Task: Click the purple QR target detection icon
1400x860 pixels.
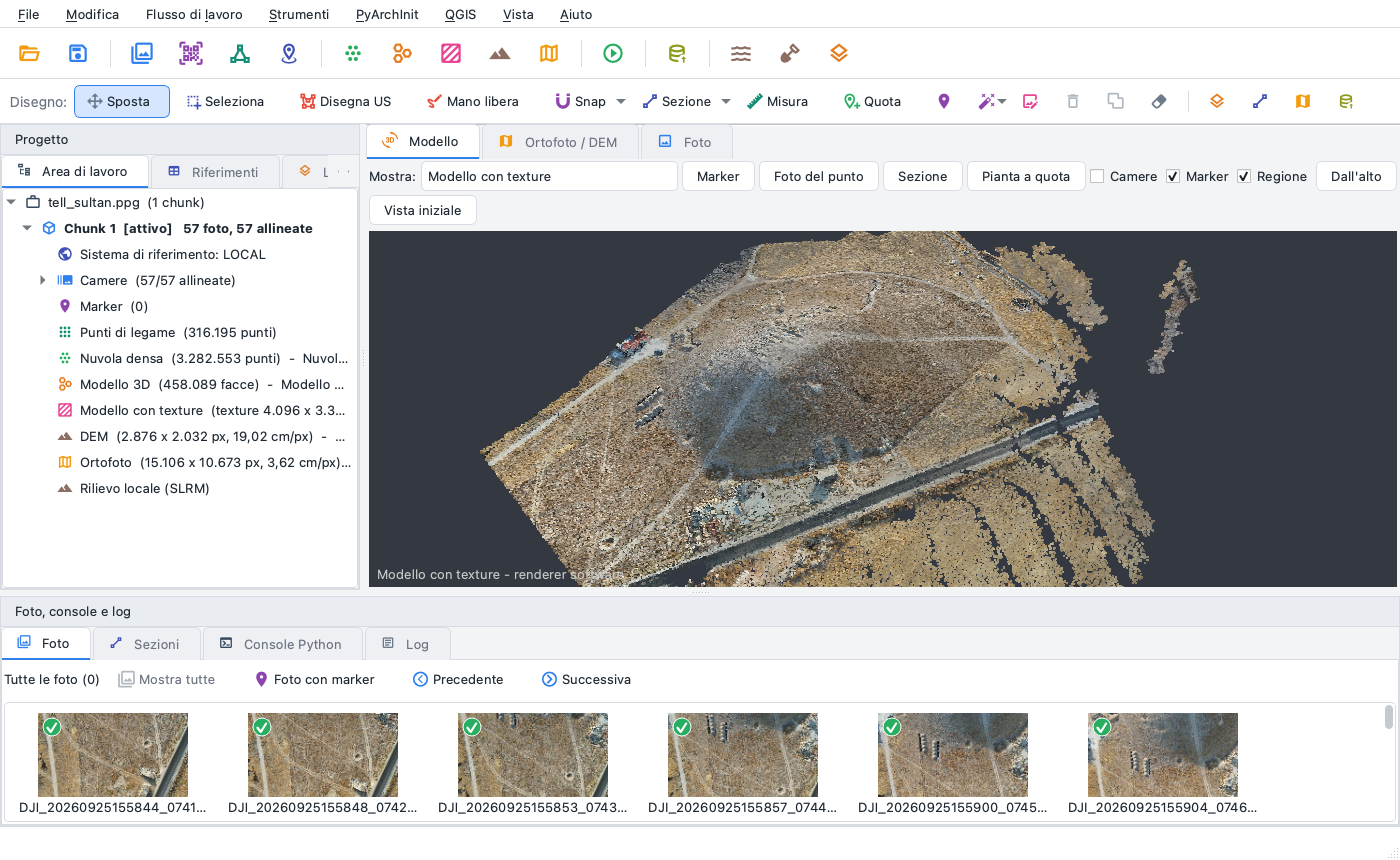Action: 191,53
